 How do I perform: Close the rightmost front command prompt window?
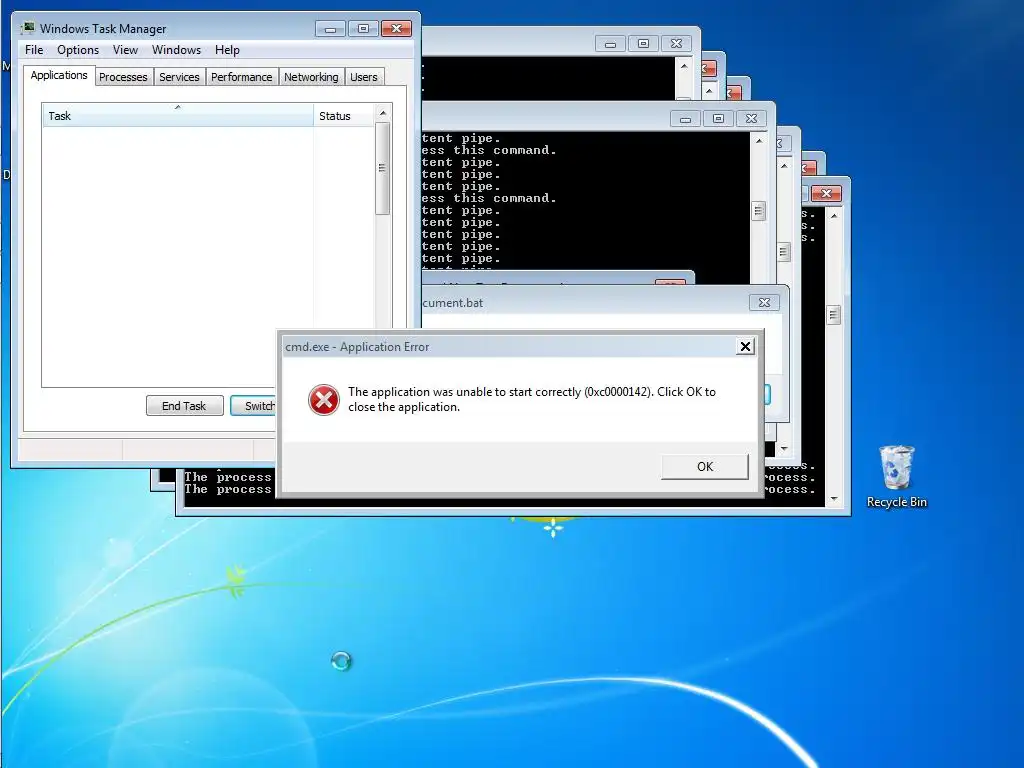click(x=827, y=193)
